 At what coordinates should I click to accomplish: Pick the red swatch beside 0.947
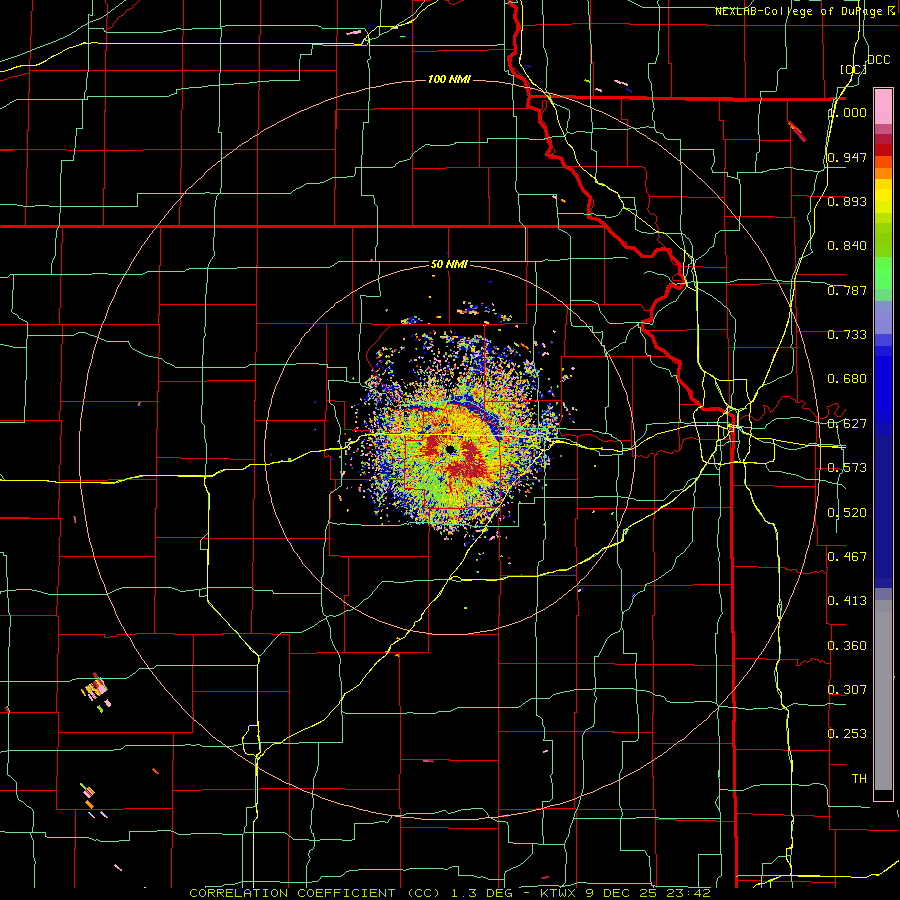[883, 150]
